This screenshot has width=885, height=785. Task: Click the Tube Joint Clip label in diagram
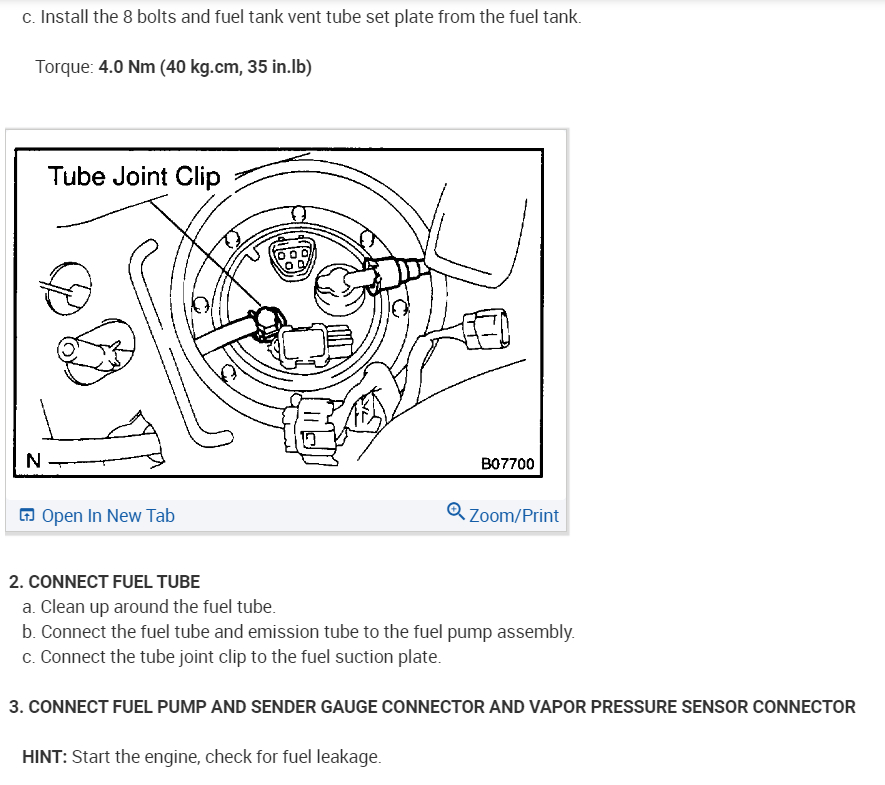(134, 176)
